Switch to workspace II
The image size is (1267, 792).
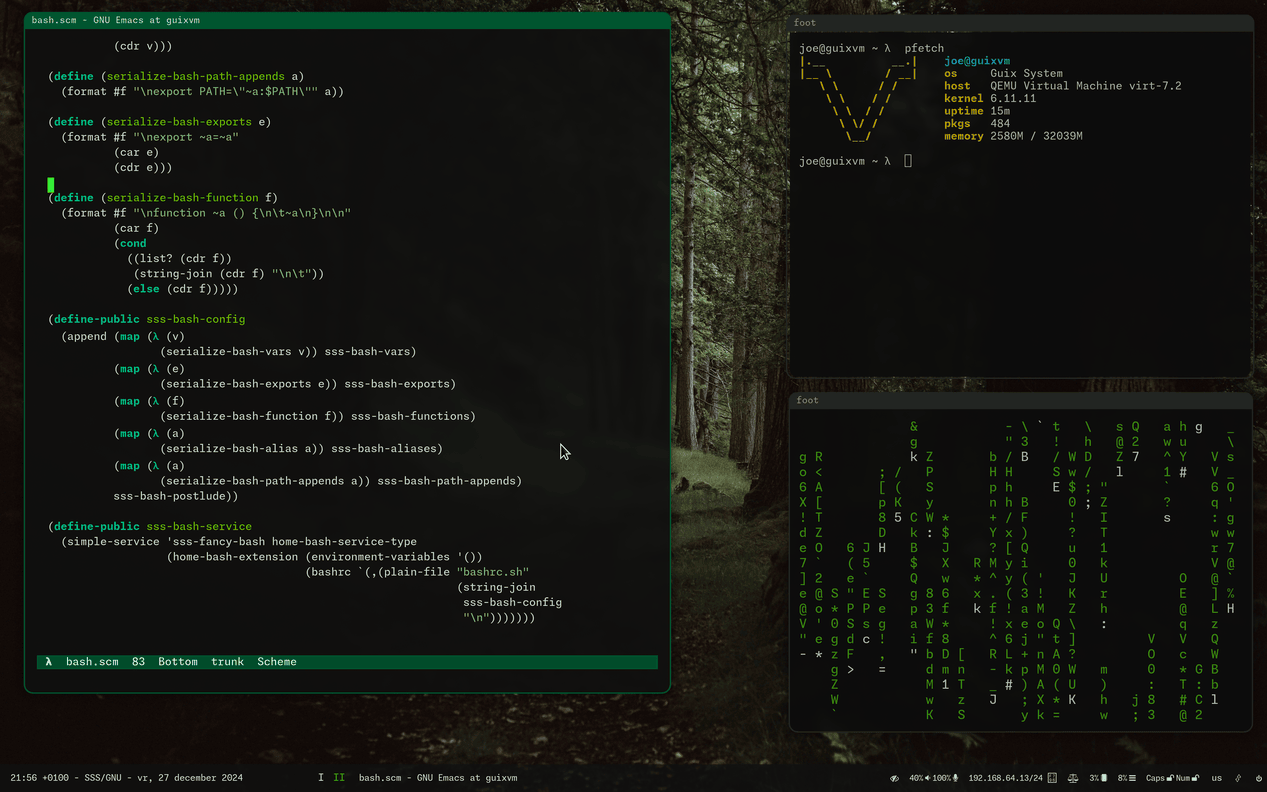(339, 778)
